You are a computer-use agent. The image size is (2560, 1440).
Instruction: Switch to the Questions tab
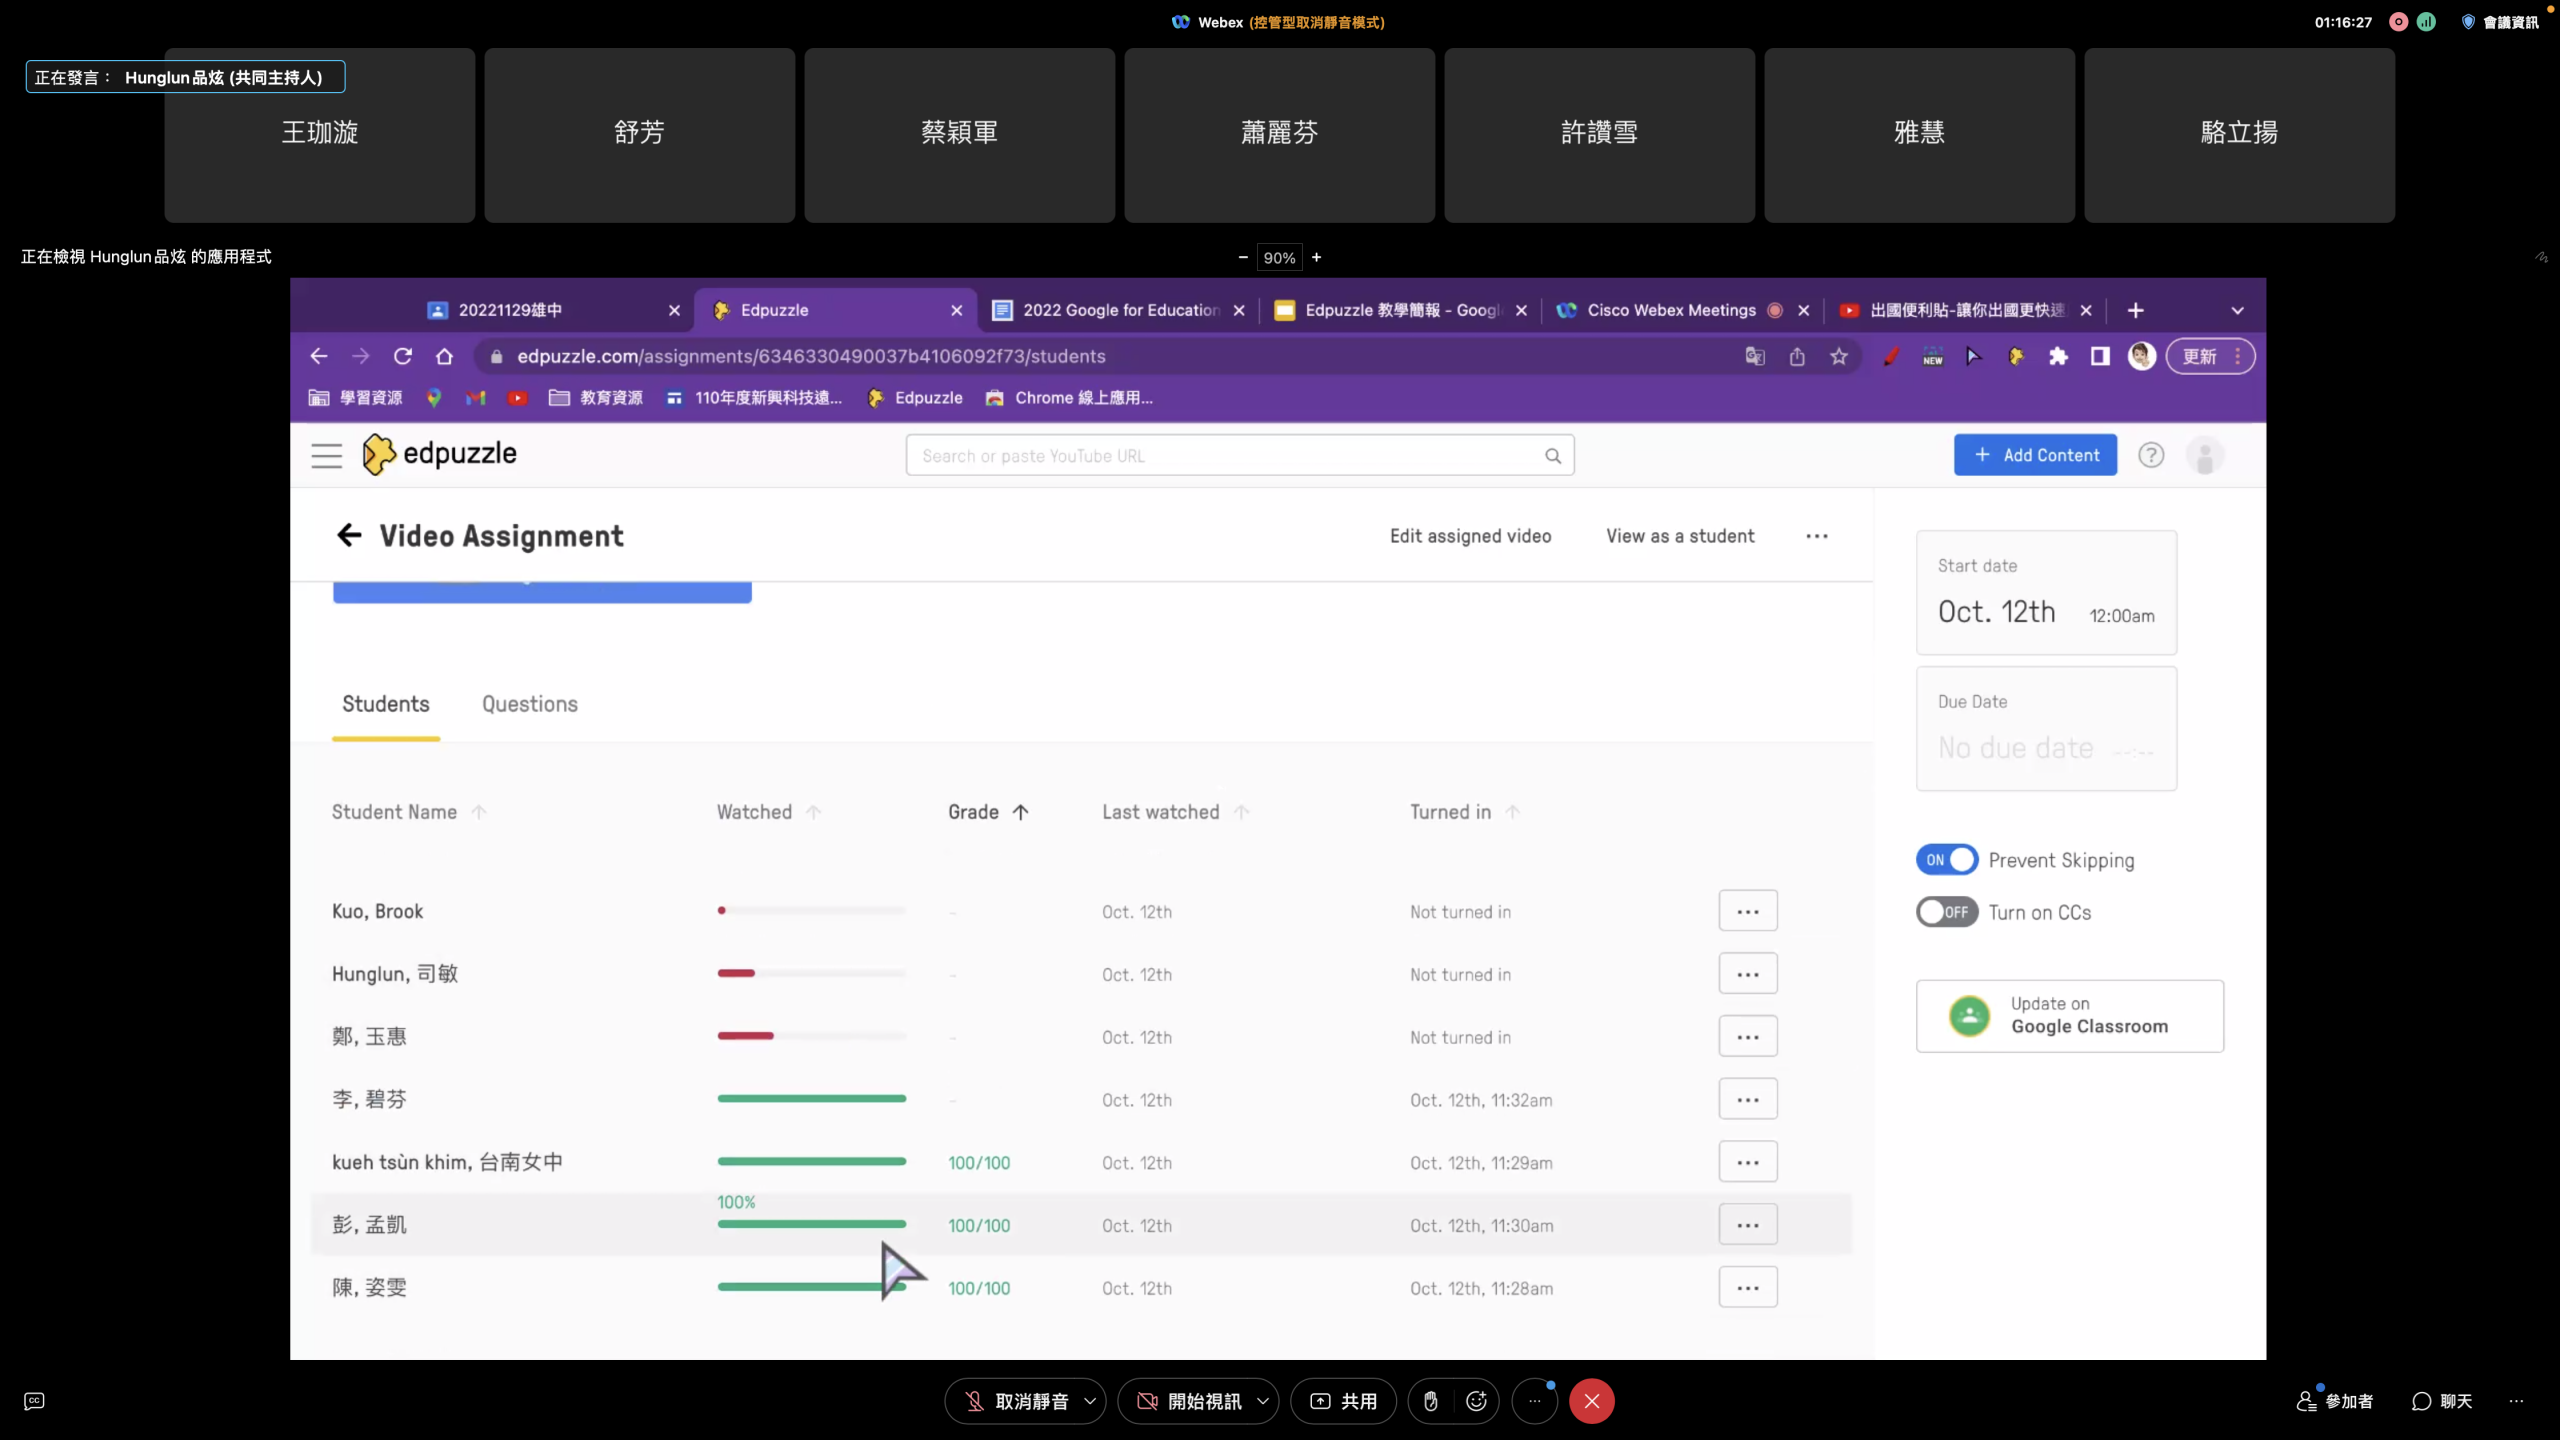click(x=529, y=704)
